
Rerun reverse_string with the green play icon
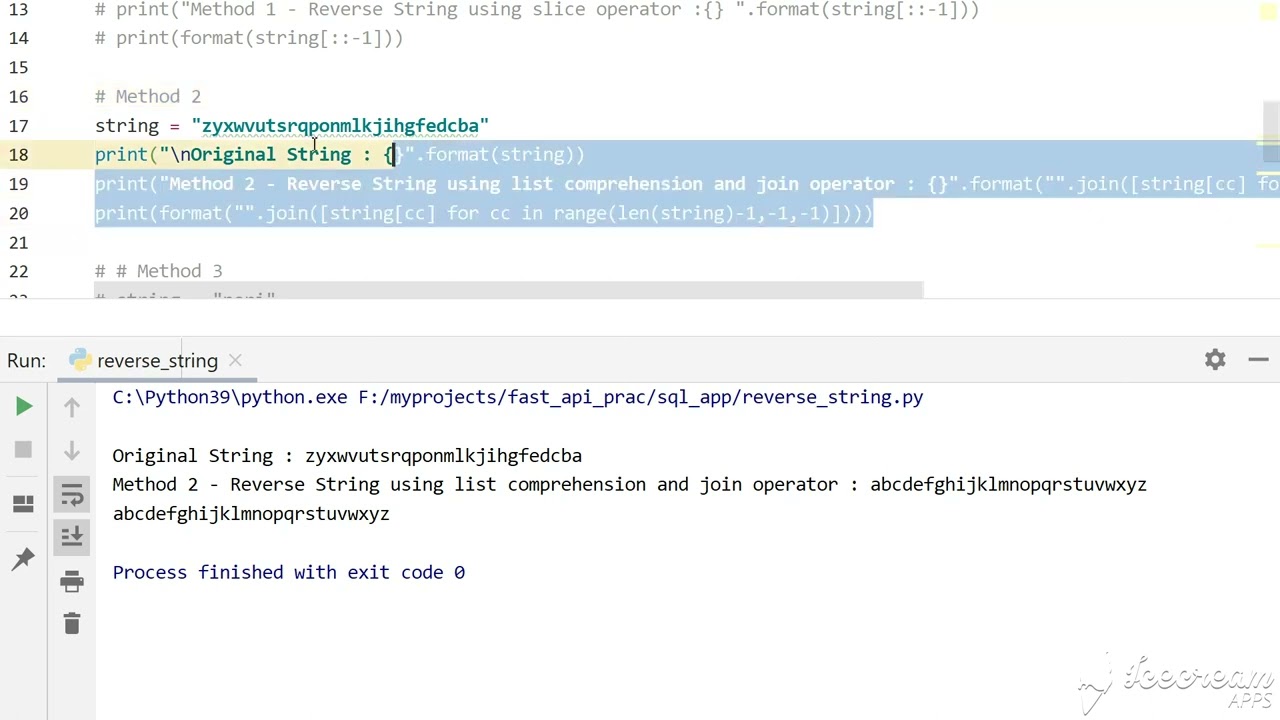(23, 406)
